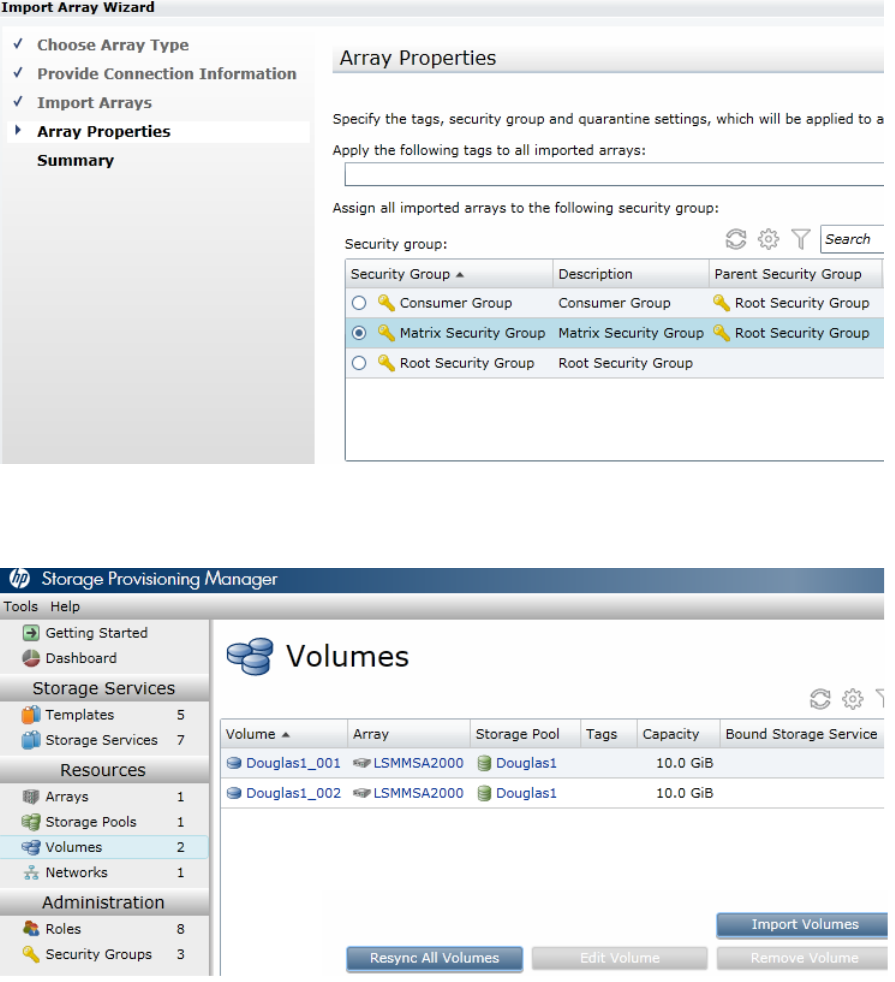Sort by the Tags column header

coord(608,734)
